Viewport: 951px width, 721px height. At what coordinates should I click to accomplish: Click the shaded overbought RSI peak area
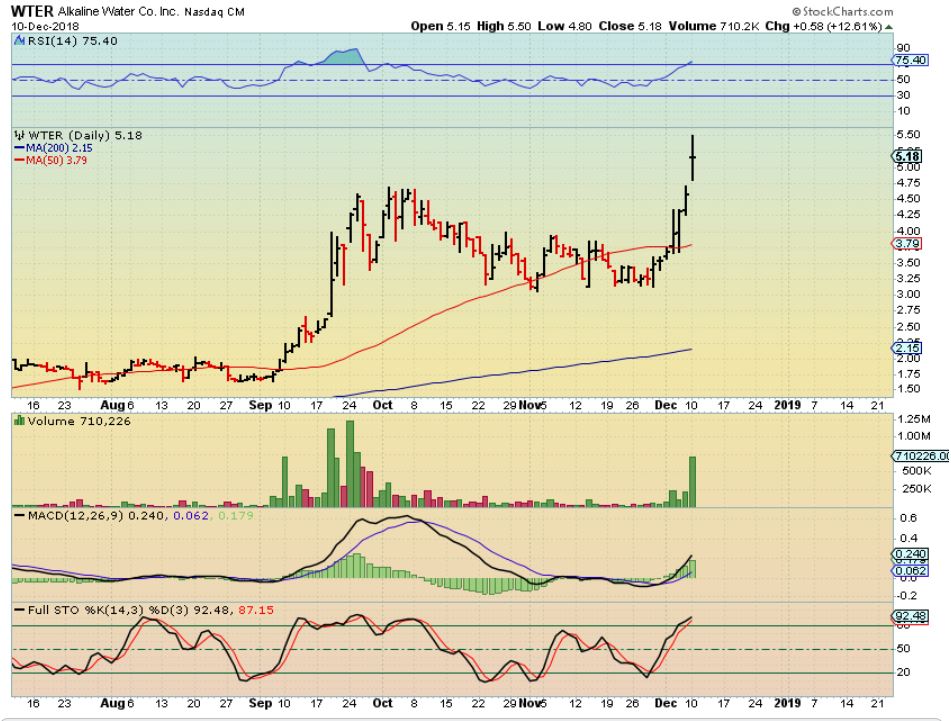[343, 56]
